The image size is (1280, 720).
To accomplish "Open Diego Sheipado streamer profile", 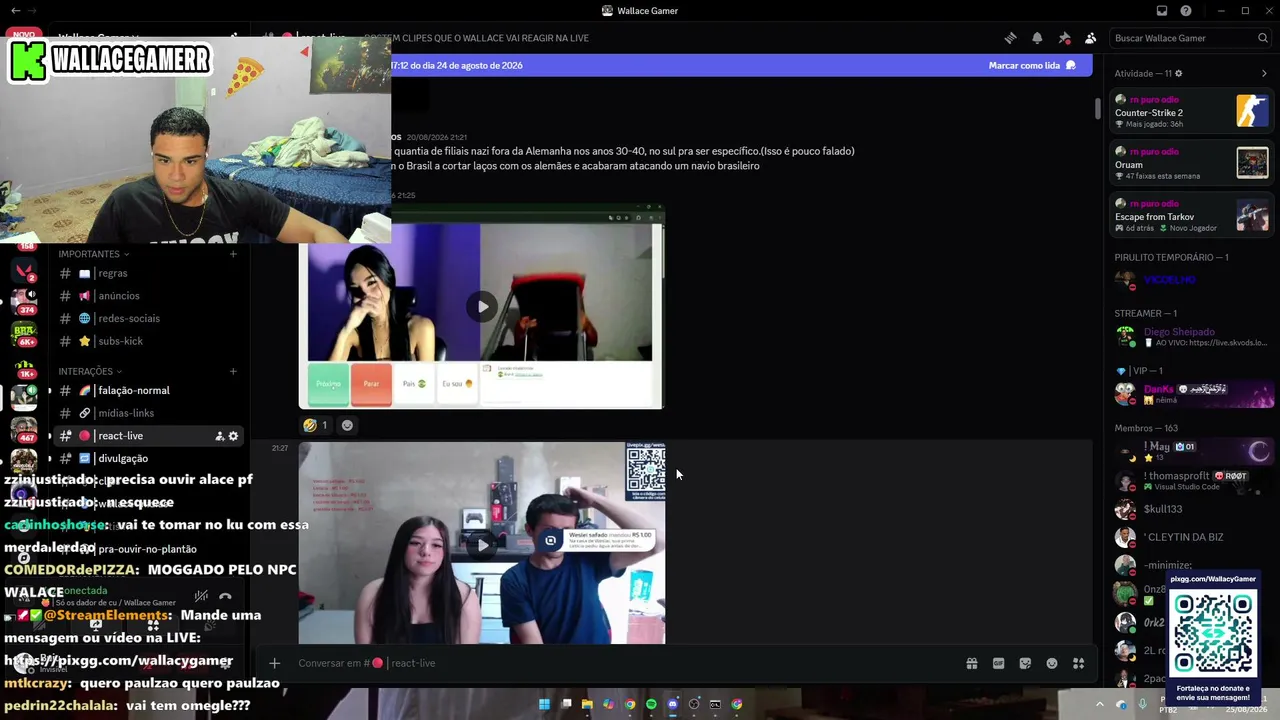I will [1192, 337].
